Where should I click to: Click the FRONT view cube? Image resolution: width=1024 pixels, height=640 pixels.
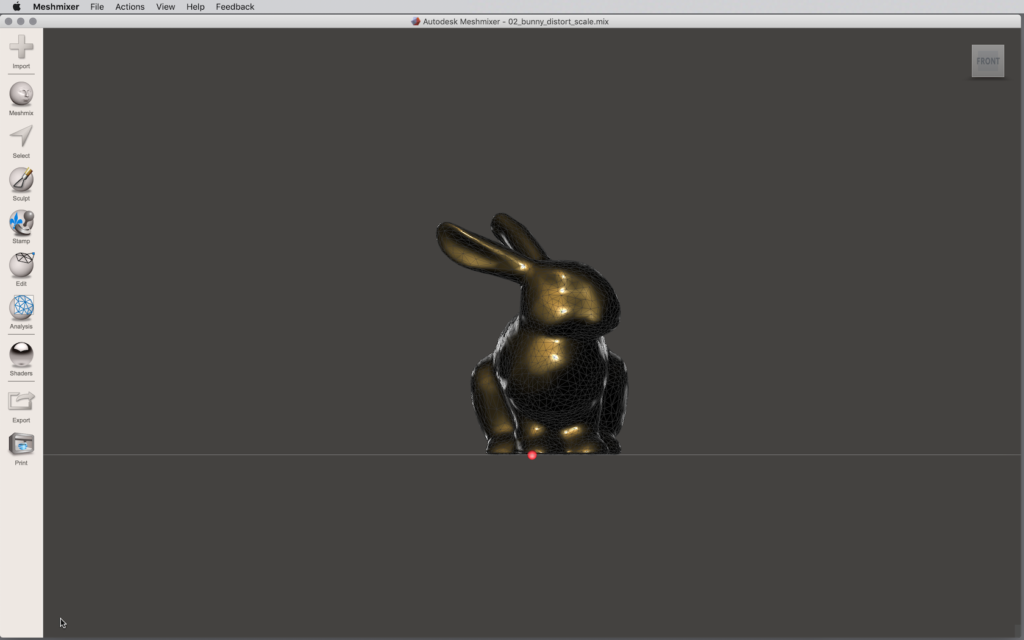987,61
